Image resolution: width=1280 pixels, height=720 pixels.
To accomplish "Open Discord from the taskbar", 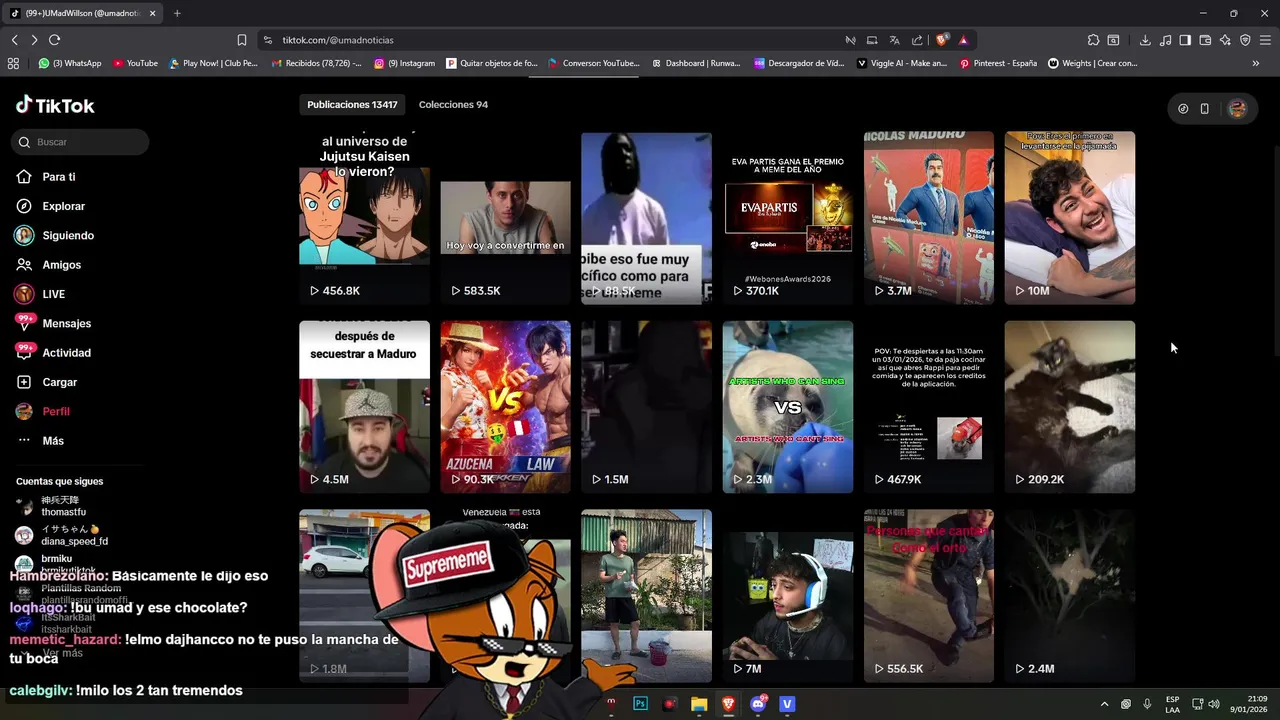I will click(x=758, y=704).
